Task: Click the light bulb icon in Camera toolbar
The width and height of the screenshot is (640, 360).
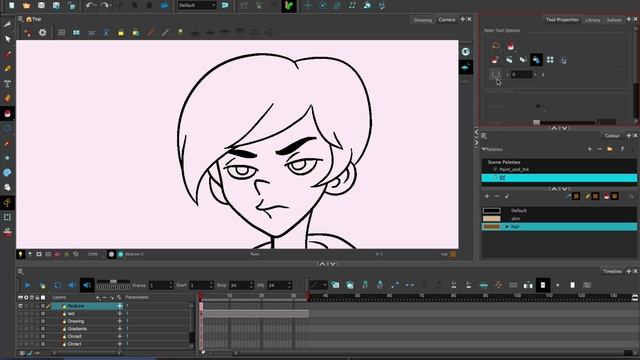Action: pos(180,32)
